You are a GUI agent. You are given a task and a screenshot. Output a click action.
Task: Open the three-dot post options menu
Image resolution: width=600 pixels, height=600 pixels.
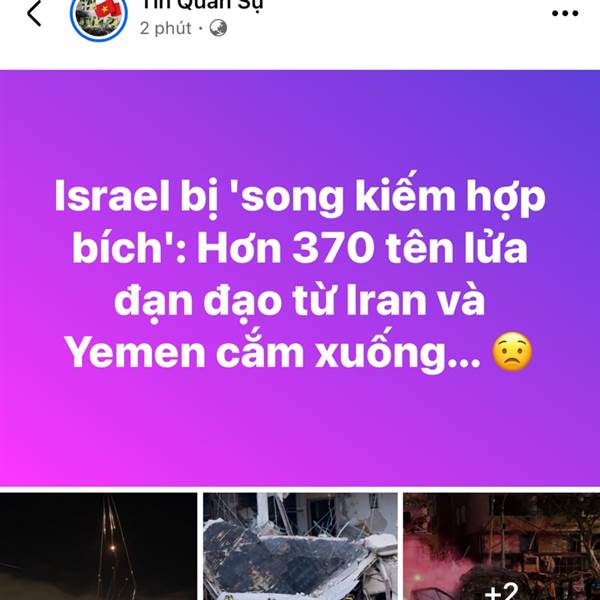pyautogui.click(x=565, y=13)
